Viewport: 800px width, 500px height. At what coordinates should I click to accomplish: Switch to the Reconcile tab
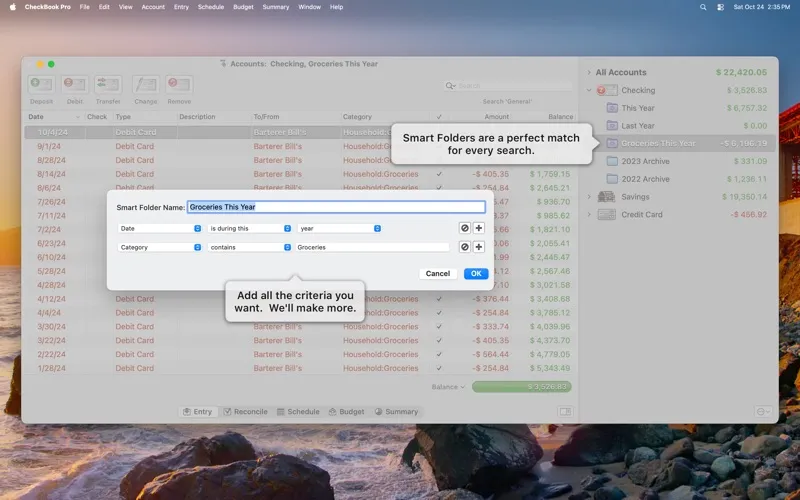click(x=245, y=412)
